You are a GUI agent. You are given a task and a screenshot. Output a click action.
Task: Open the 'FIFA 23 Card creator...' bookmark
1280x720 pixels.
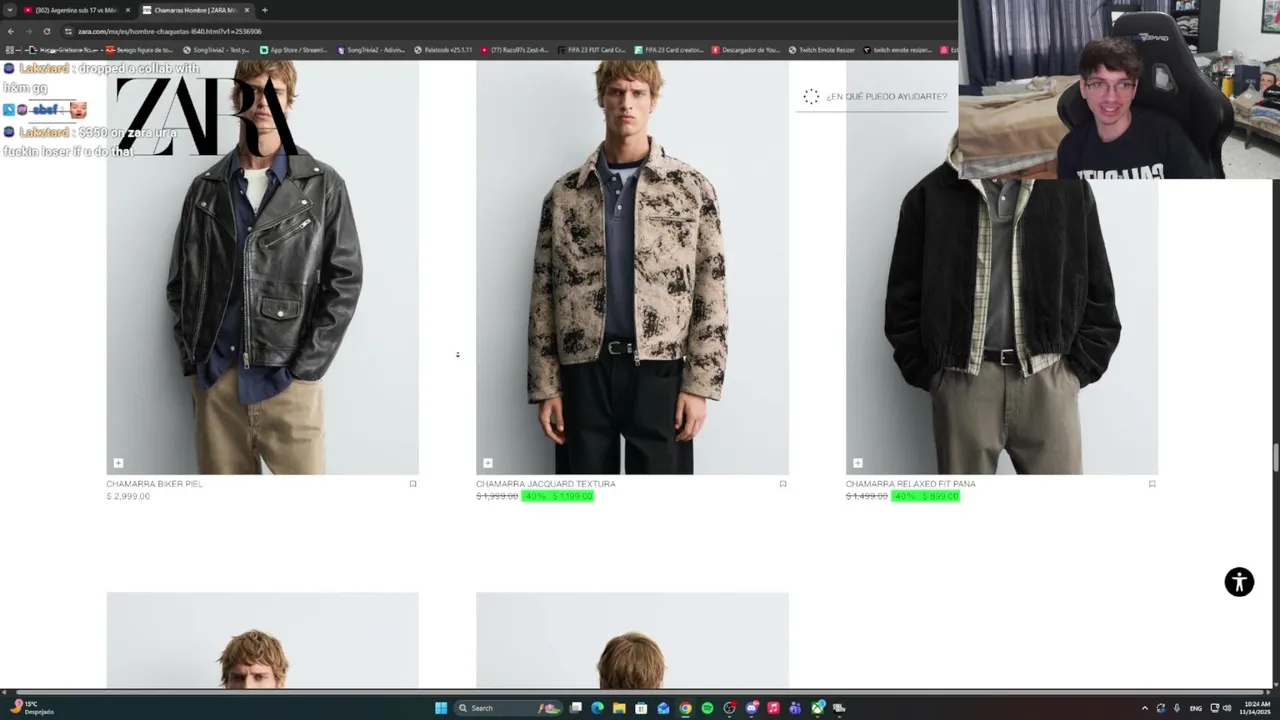670,50
